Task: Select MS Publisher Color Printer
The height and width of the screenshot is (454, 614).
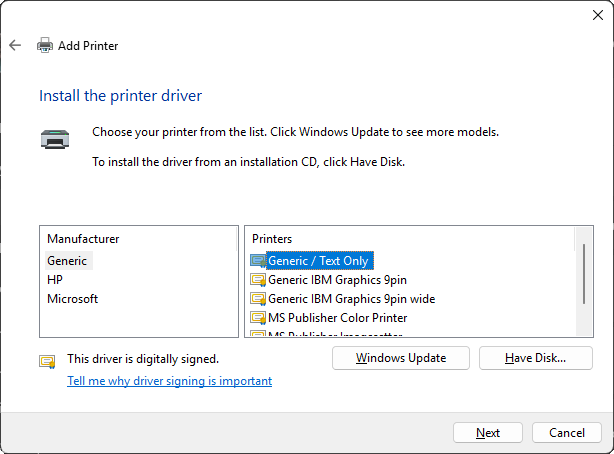Action: point(338,318)
